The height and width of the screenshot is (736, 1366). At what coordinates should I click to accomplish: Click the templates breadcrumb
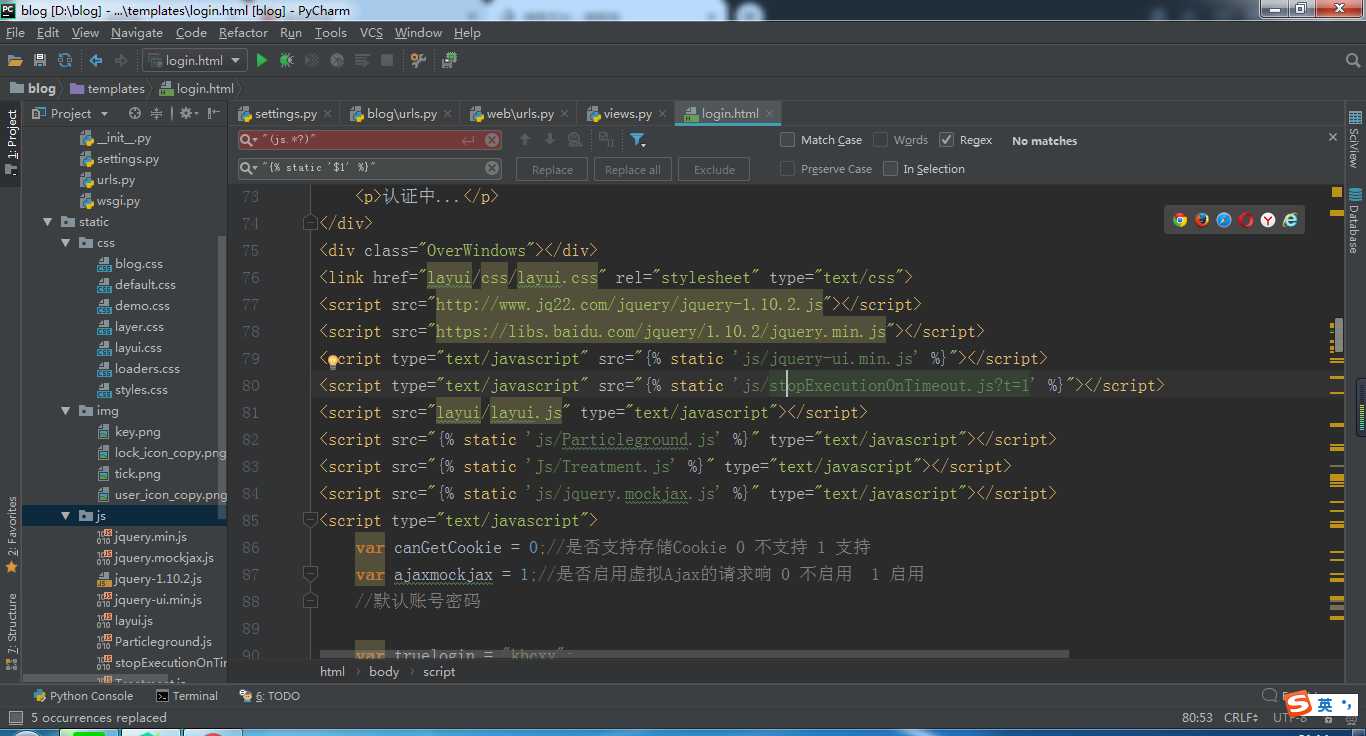coord(107,88)
